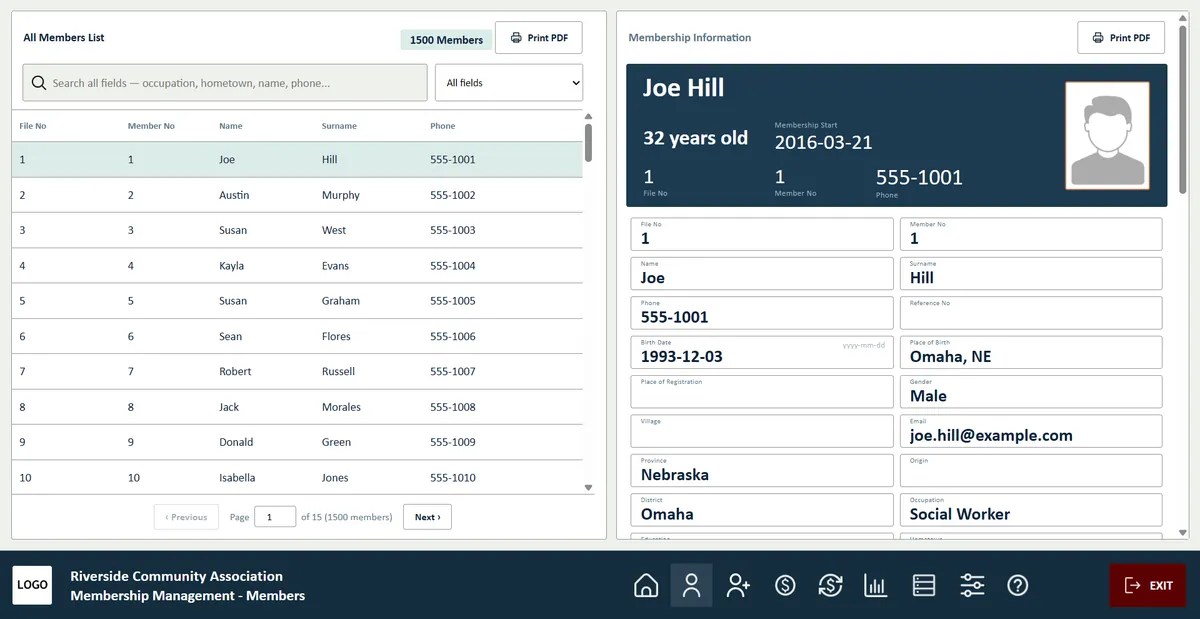This screenshot has width=1200, height=619.
Task: Select the Sean Flores member row
Action: [x=297, y=336]
